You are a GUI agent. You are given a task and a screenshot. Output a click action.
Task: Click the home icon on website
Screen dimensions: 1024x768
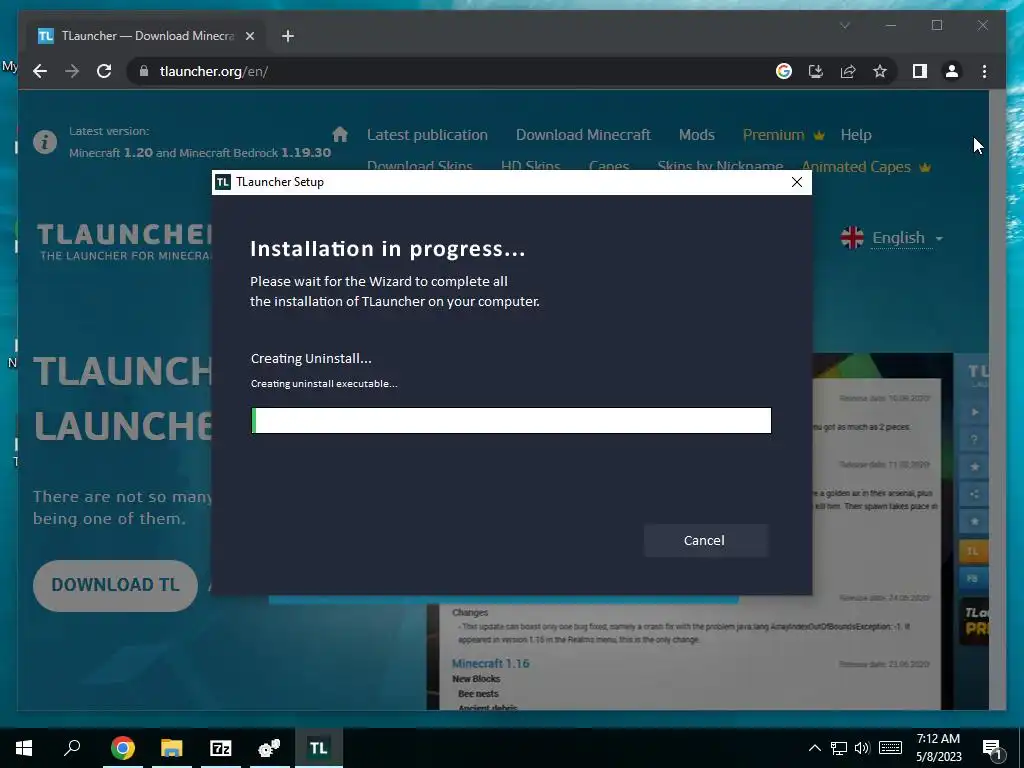tap(340, 135)
